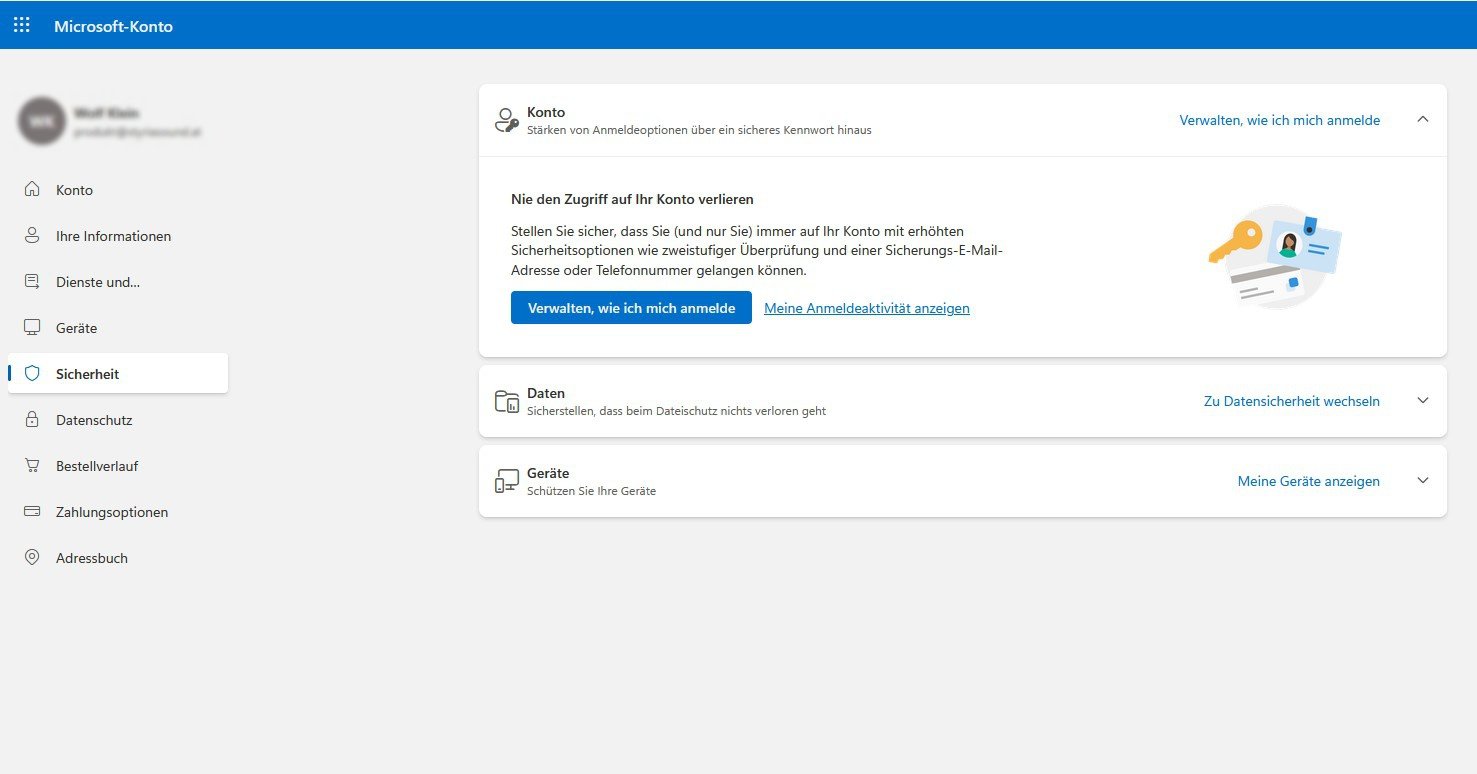
Task: Click Meine Anmeldeaktivität anzeigen link
Action: (x=867, y=308)
